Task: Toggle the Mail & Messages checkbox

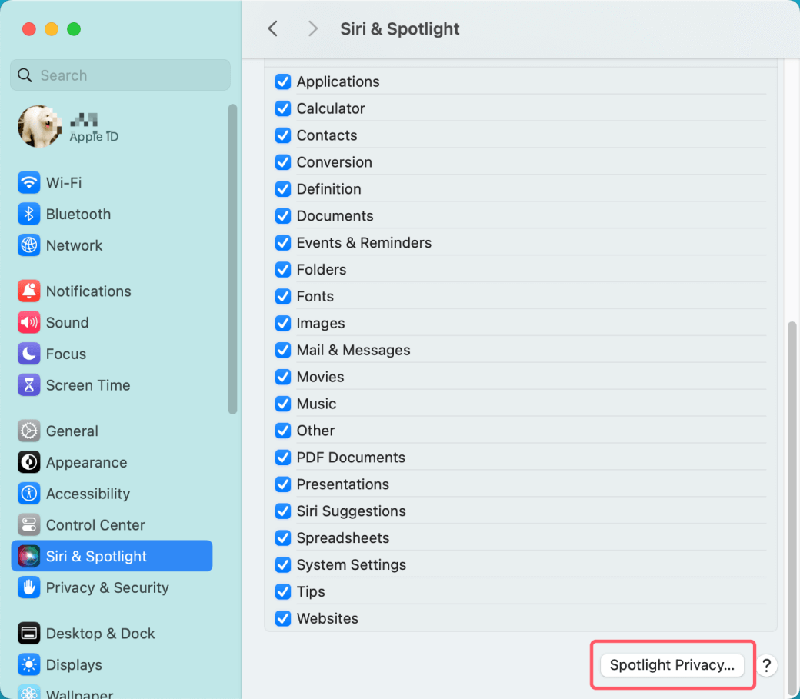Action: point(283,350)
